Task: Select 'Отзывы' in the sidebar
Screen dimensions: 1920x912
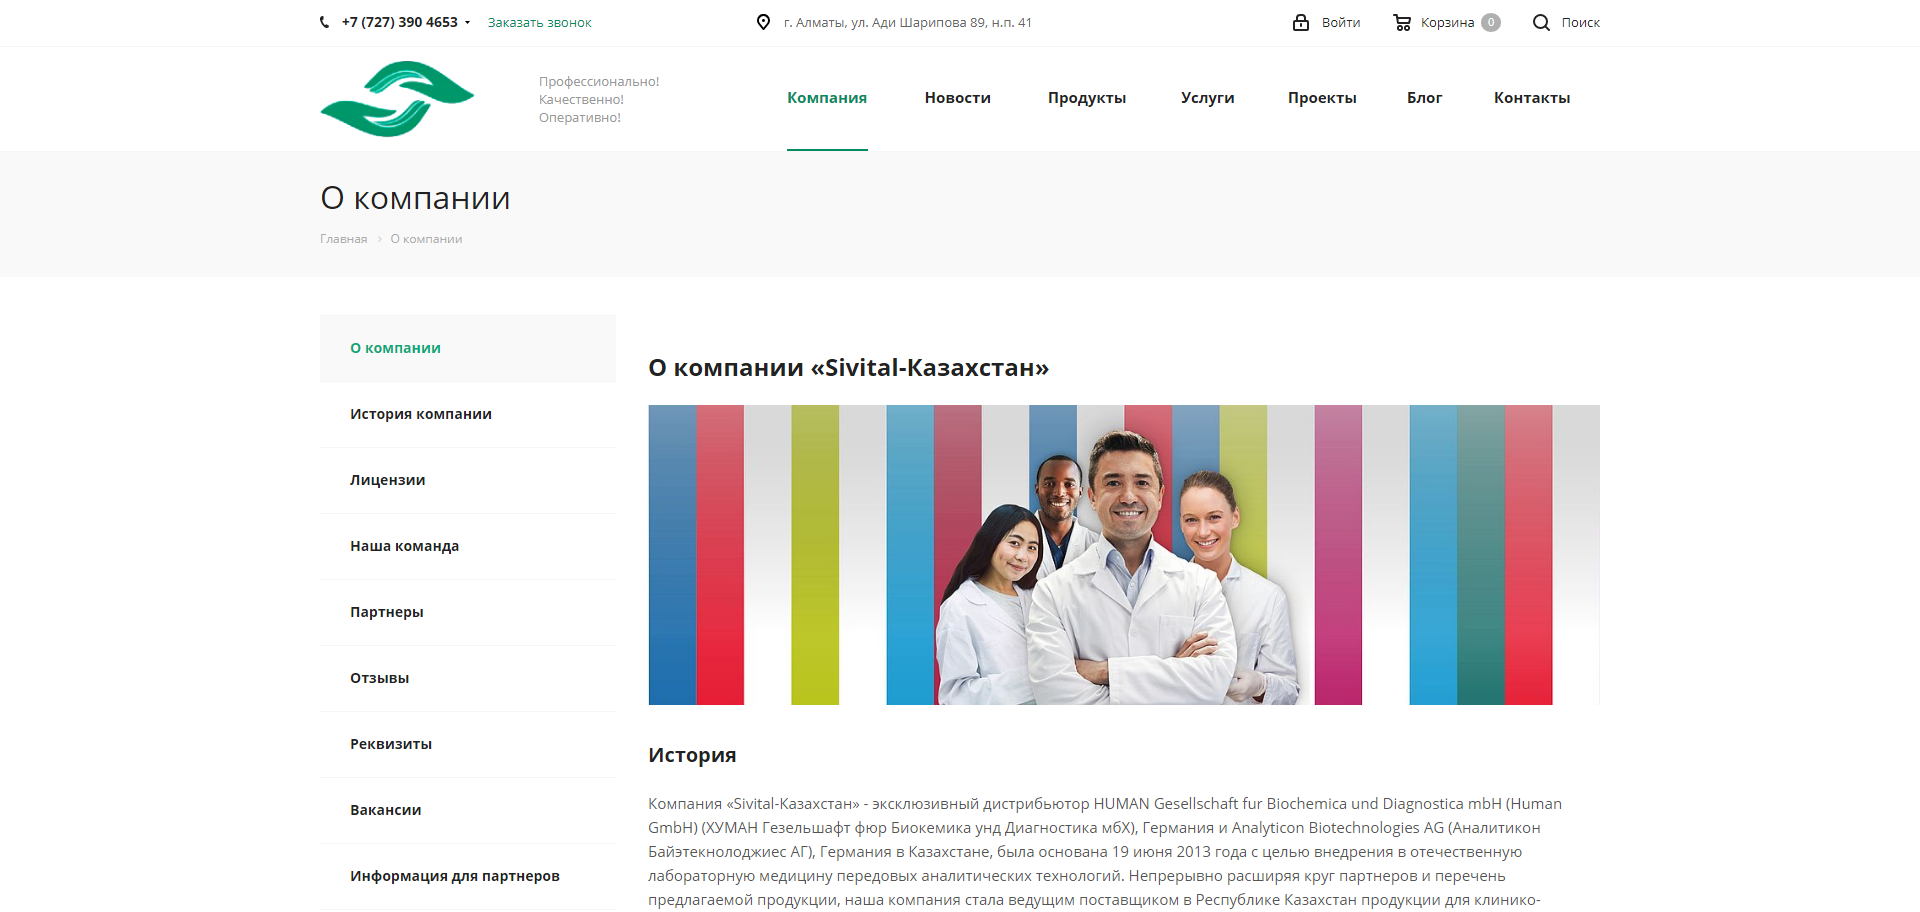Action: point(468,678)
